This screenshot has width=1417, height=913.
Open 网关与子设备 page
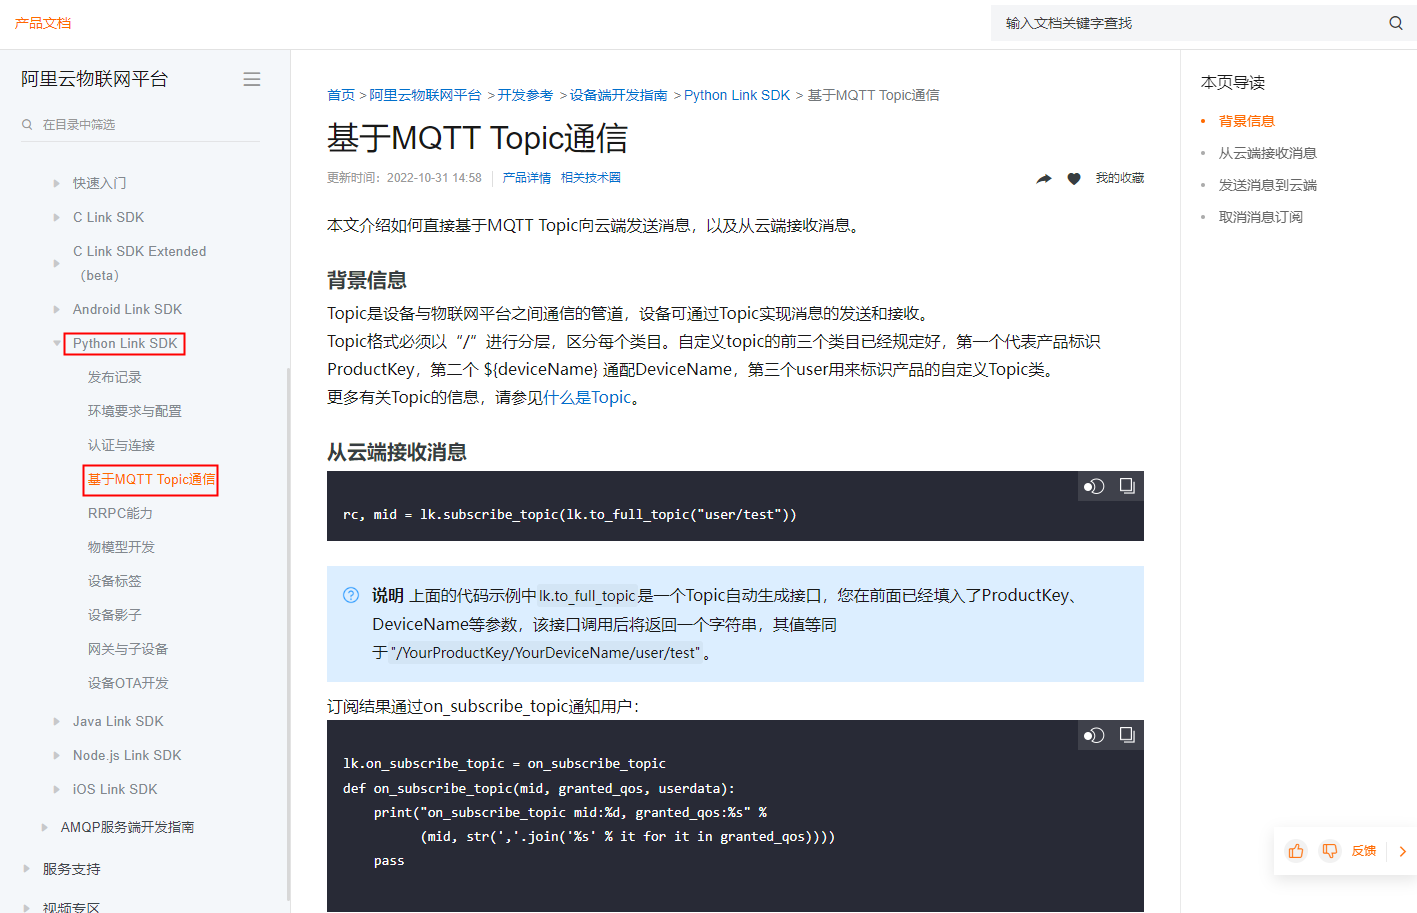[128, 649]
